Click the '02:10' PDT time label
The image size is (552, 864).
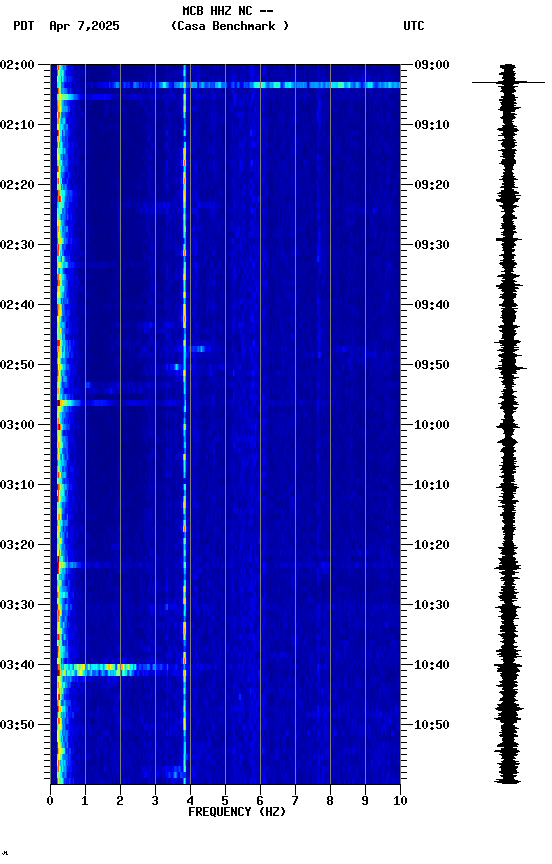(17, 125)
